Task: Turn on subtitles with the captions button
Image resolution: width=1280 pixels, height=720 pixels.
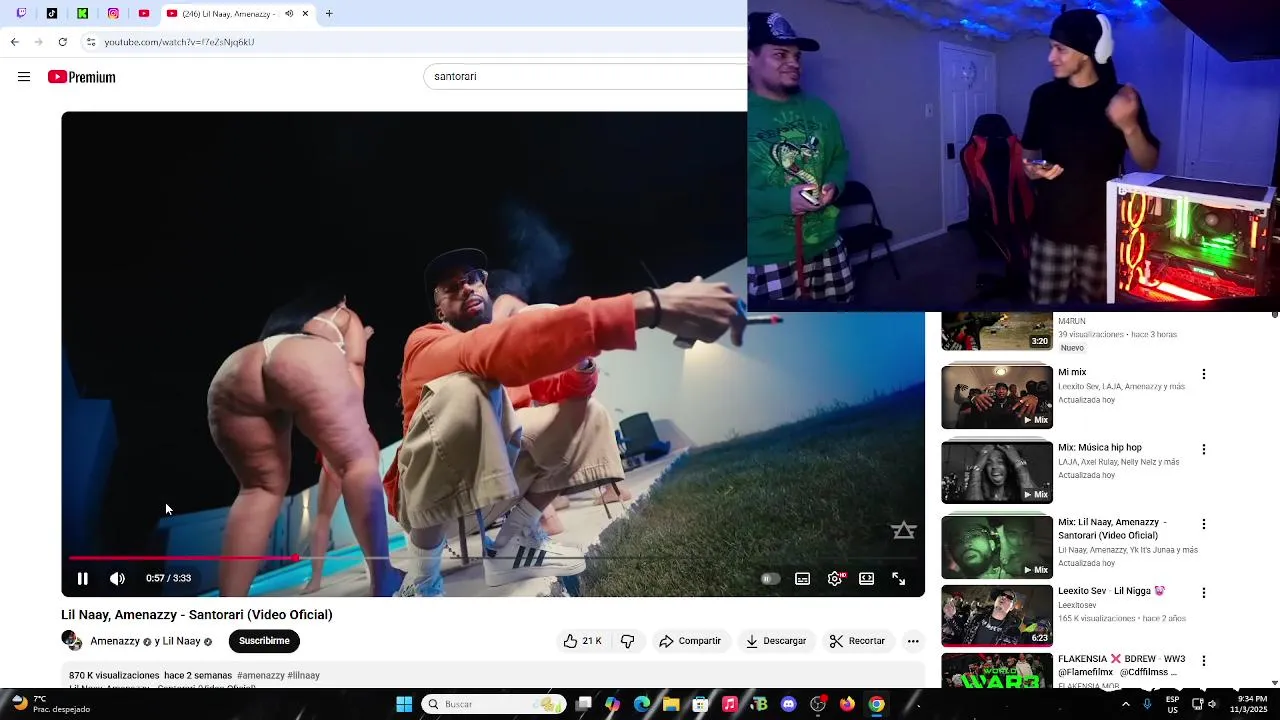Action: [802, 578]
